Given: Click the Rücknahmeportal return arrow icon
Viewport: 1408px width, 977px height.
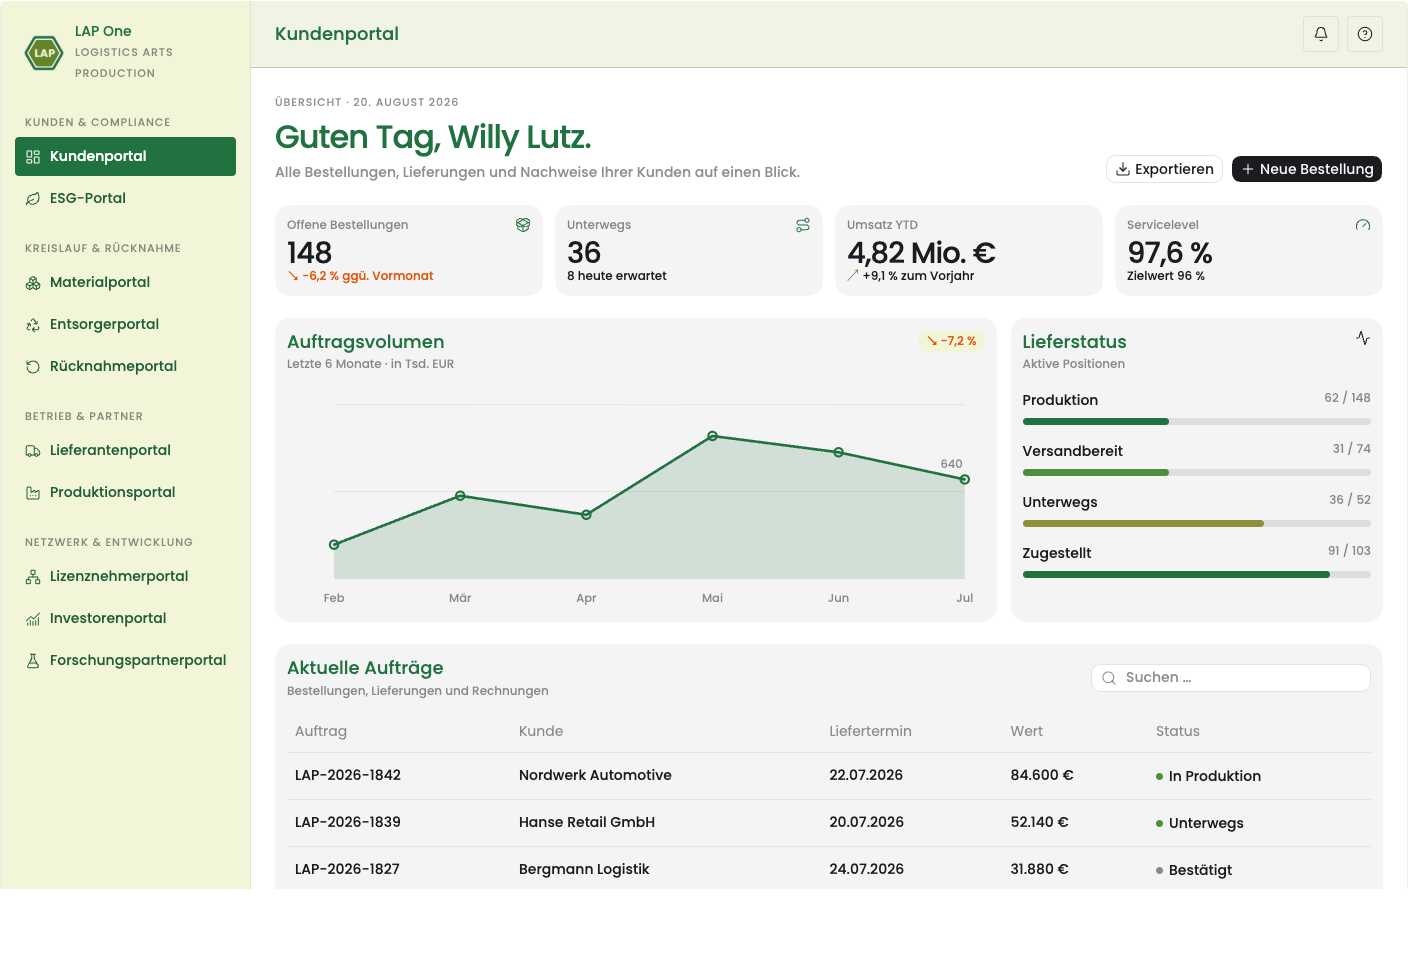Looking at the screenshot, I should tap(33, 367).
